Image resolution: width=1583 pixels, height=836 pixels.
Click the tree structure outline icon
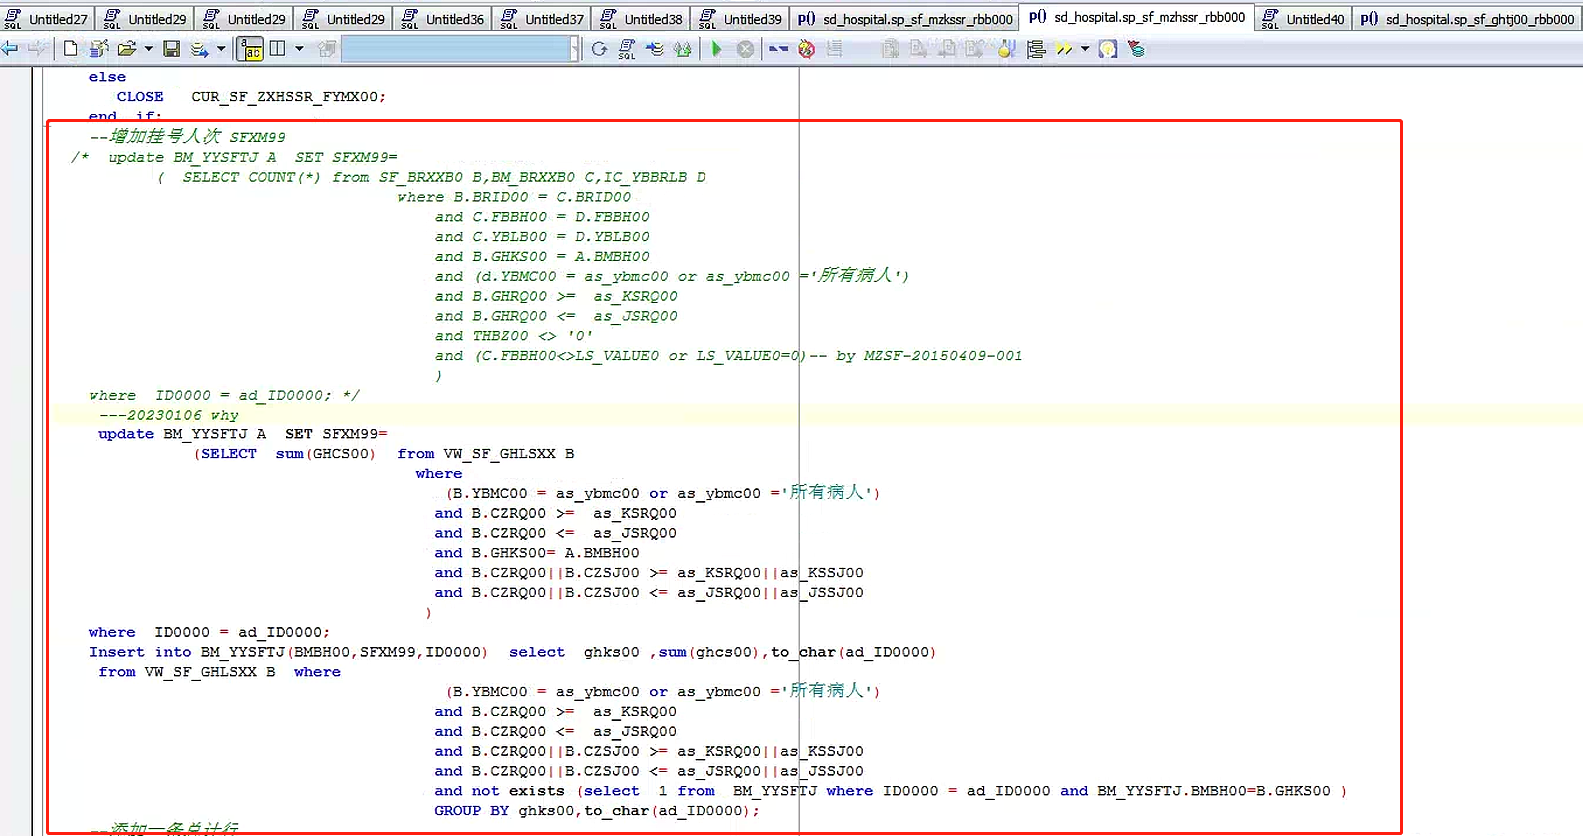tap(1036, 49)
